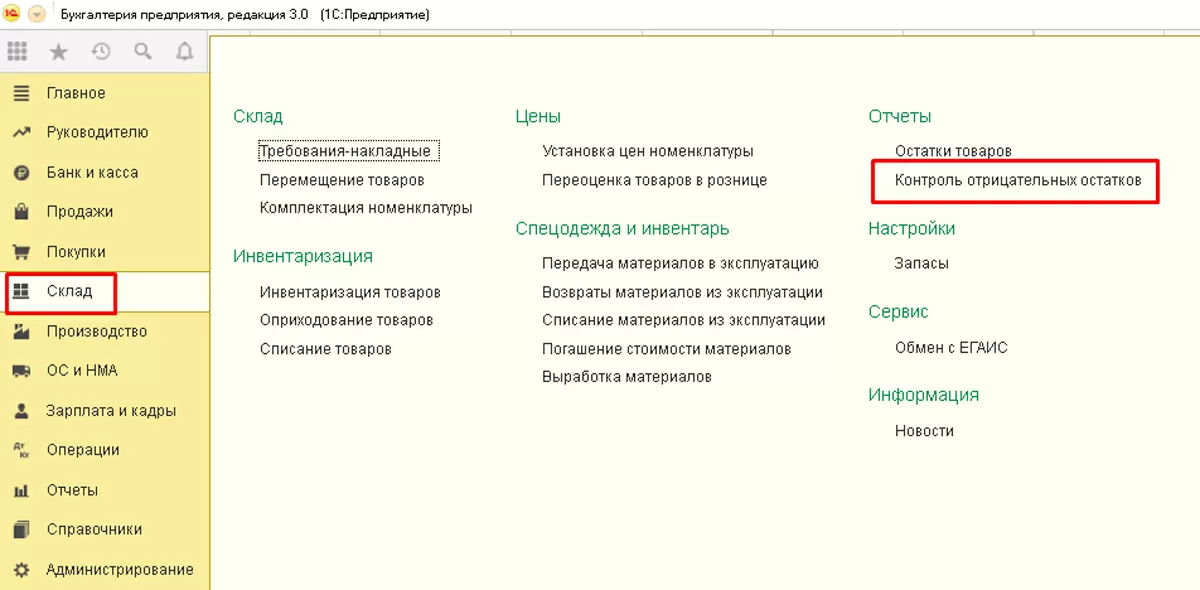The width and height of the screenshot is (1200, 590).
Task: Click the ОС и НМА truck icon
Action: 21,371
